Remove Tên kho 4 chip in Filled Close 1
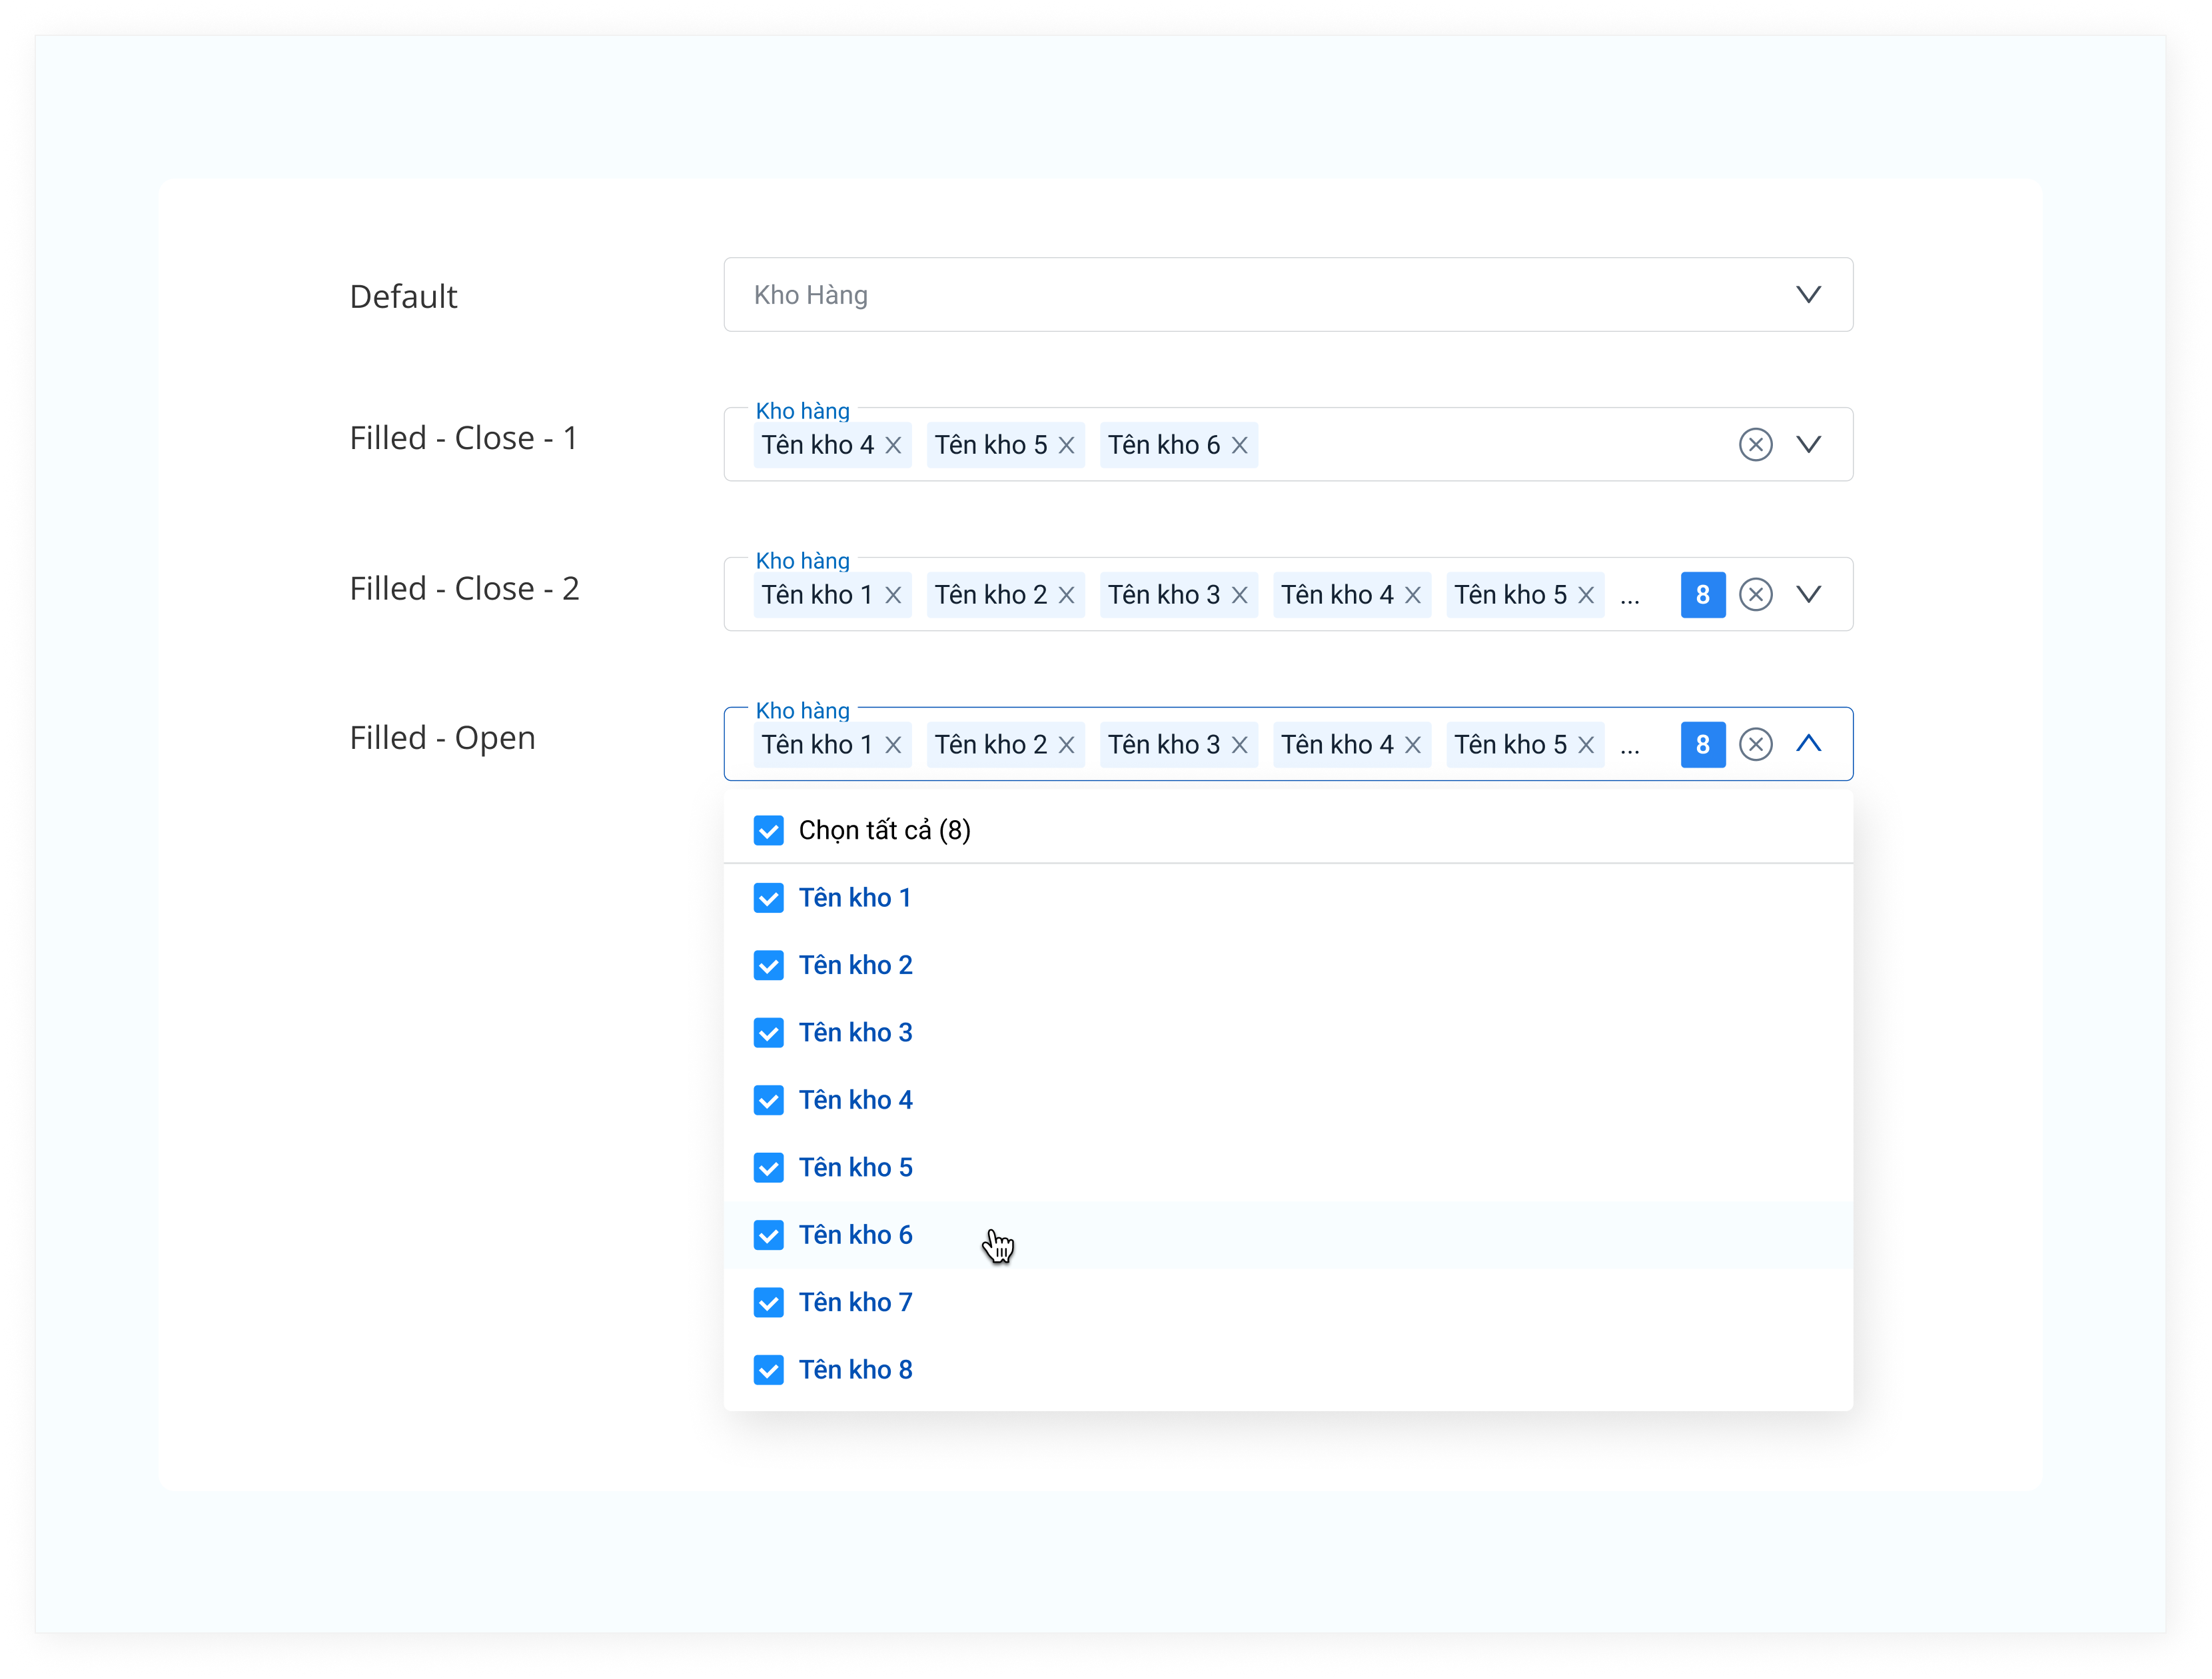The height and width of the screenshot is (1679, 2212). click(x=893, y=445)
